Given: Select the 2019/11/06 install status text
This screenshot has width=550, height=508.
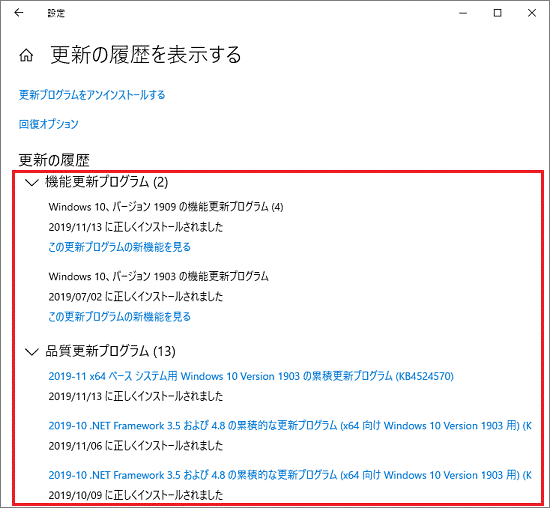Looking at the screenshot, I should click(136, 446).
